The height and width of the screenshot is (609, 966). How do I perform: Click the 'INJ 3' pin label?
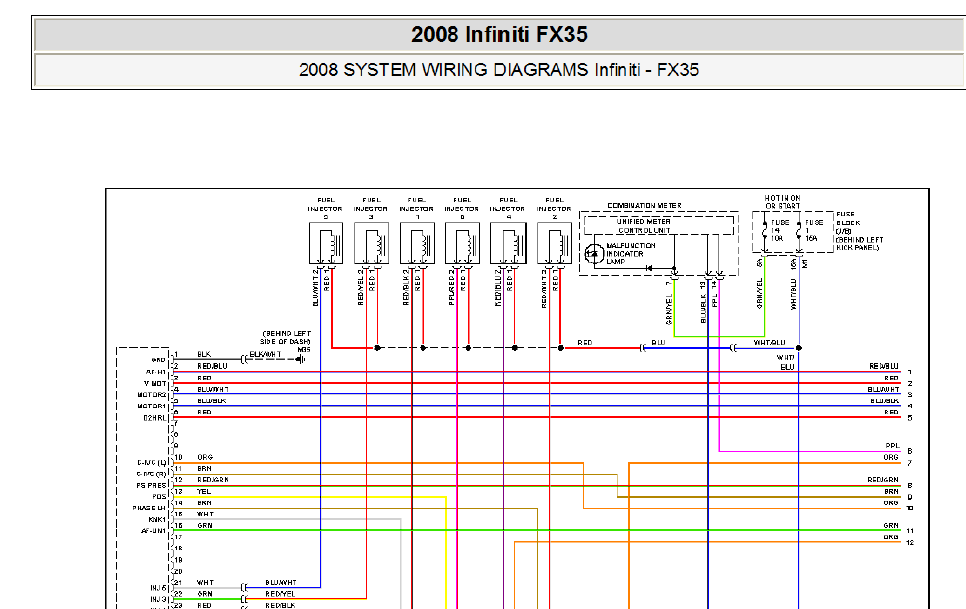(x=159, y=599)
